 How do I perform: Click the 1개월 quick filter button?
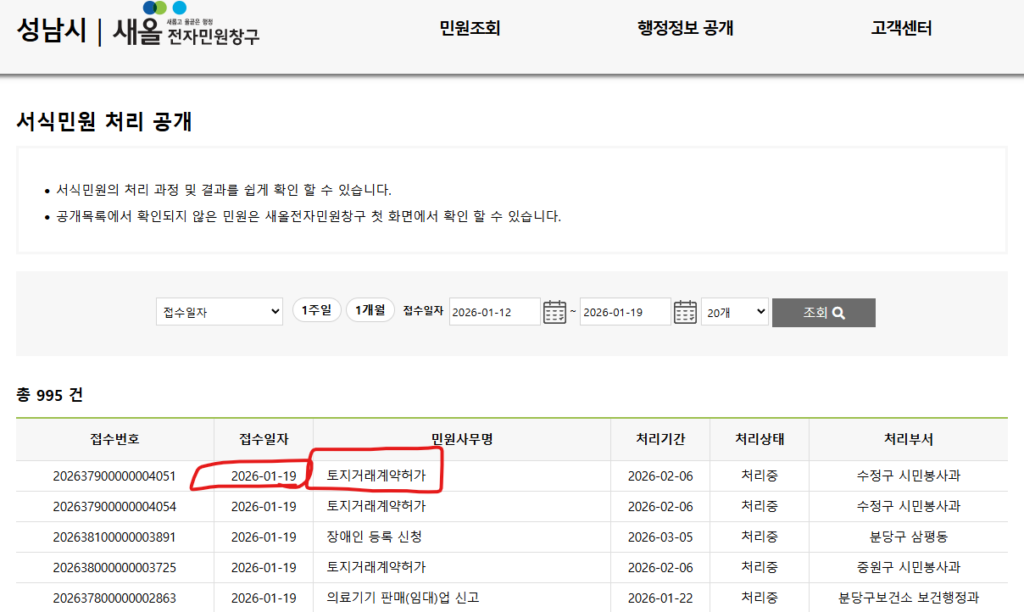(x=370, y=310)
